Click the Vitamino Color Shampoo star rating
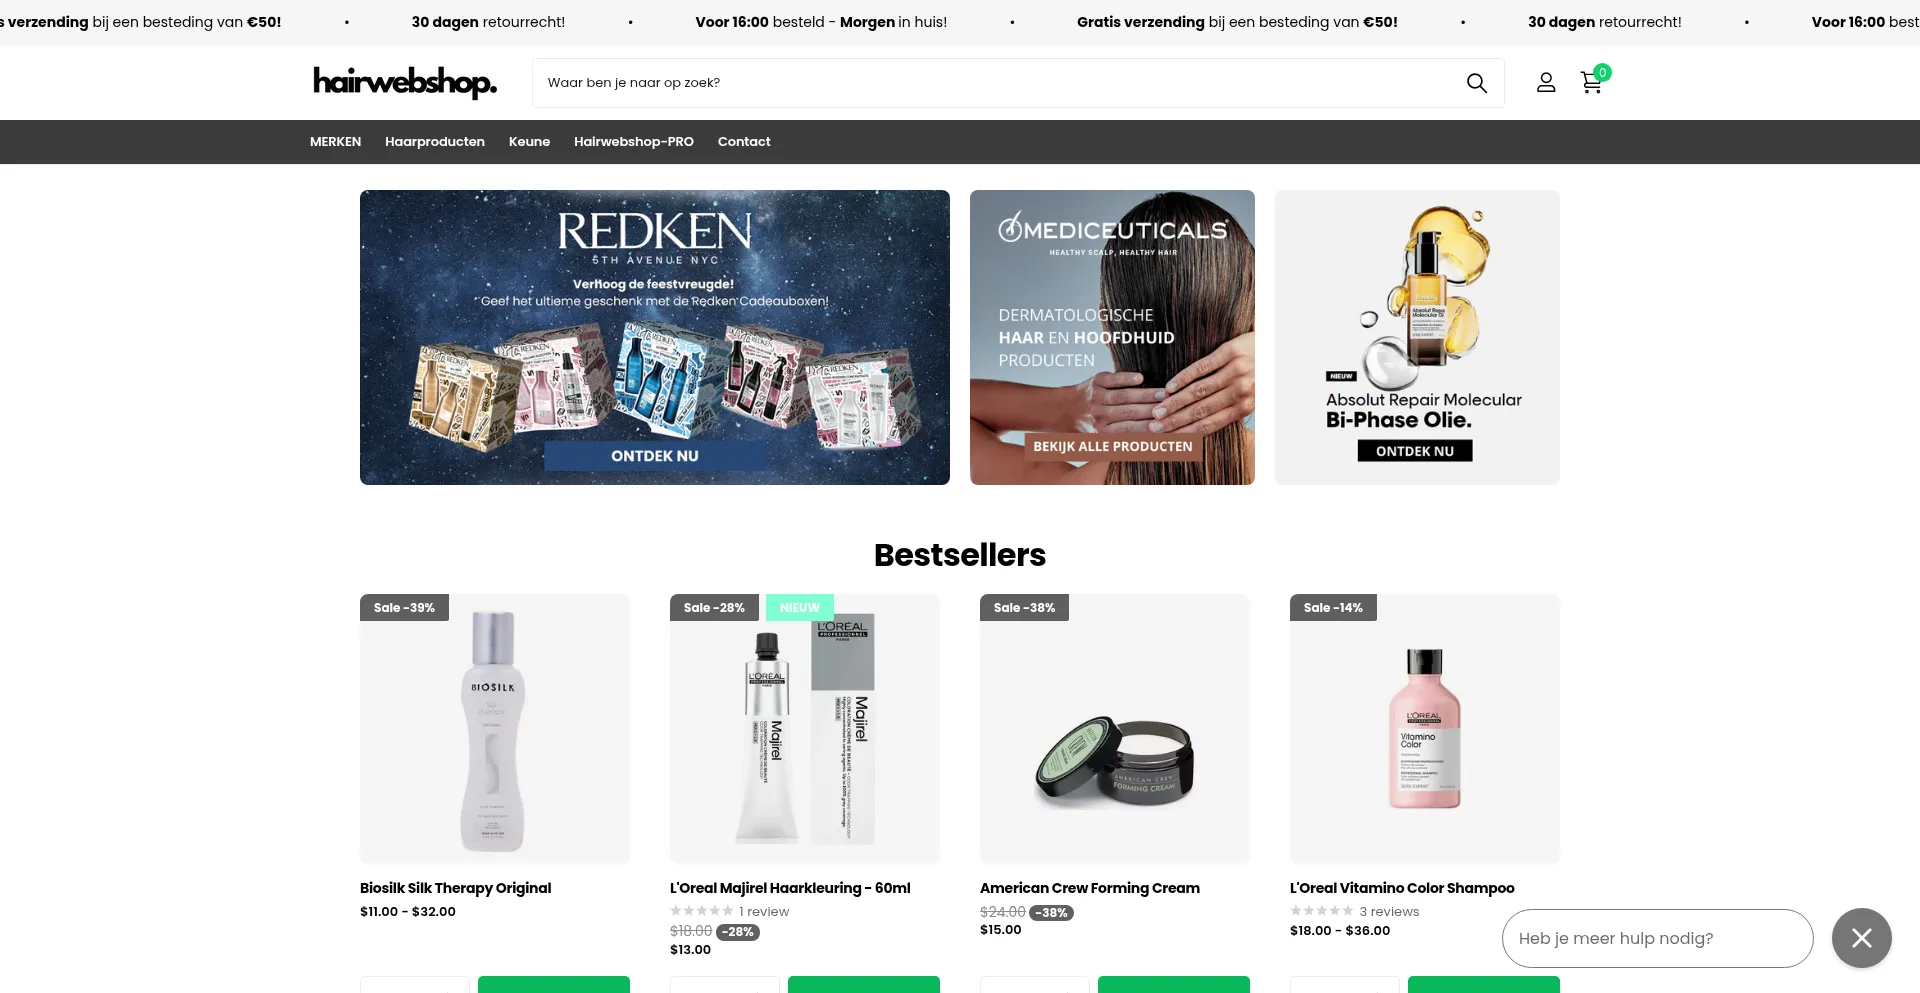Image resolution: width=1920 pixels, height=993 pixels. pyautogui.click(x=1321, y=911)
